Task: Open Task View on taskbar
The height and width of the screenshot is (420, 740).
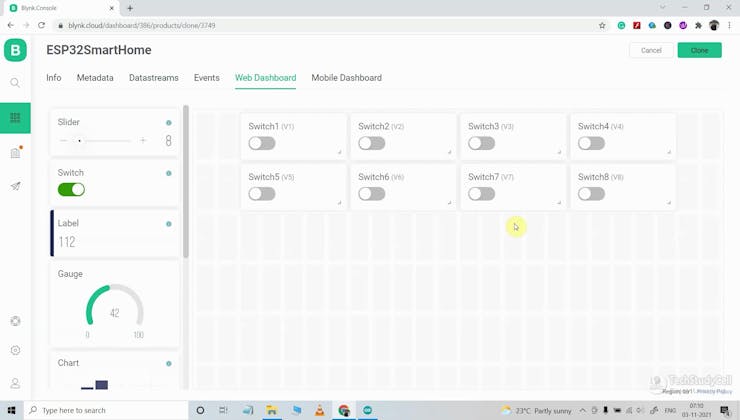Action: coord(223,410)
